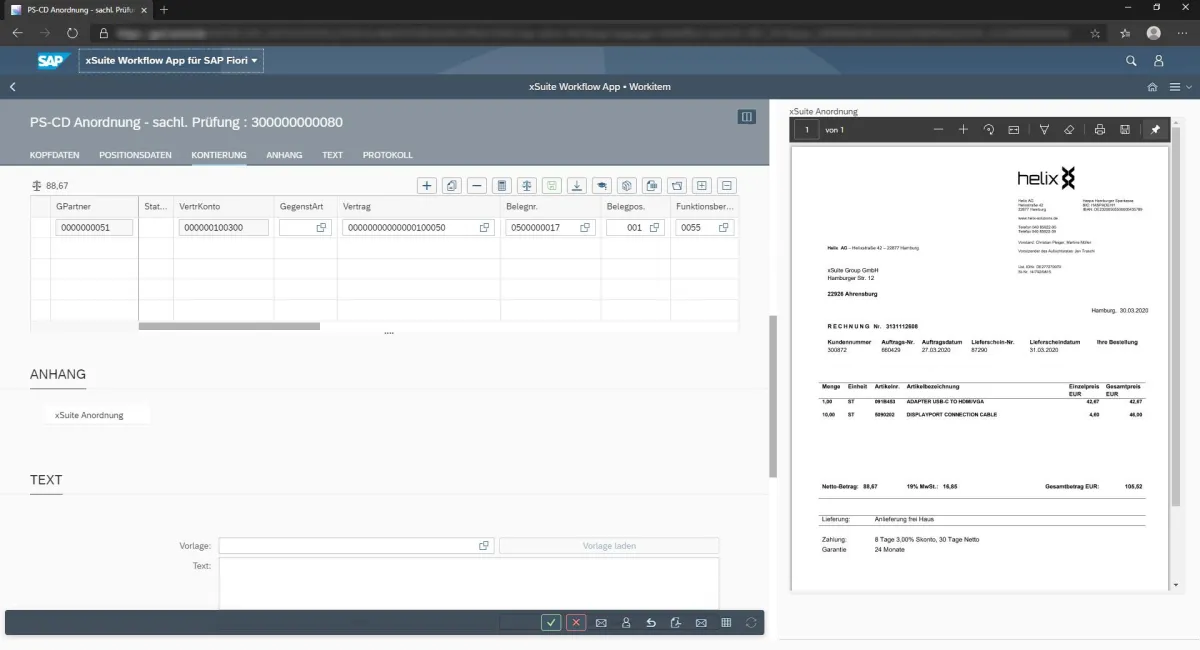Approve workitem with green checkmark
The image size is (1200, 650).
coord(551,622)
